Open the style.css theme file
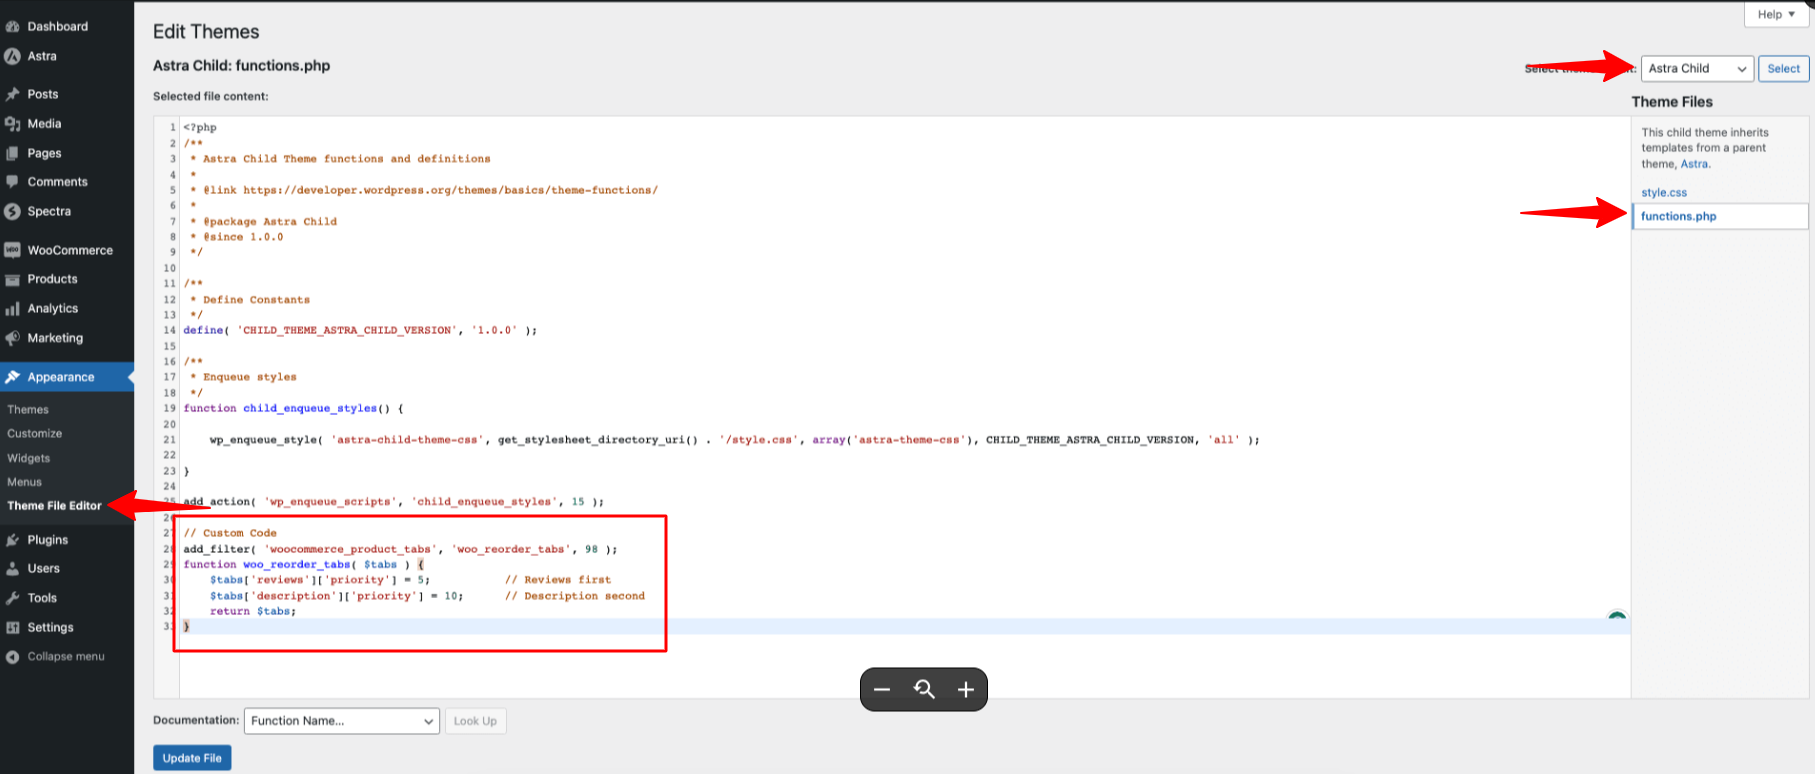Screen dimensions: 1815x774 point(1663,193)
